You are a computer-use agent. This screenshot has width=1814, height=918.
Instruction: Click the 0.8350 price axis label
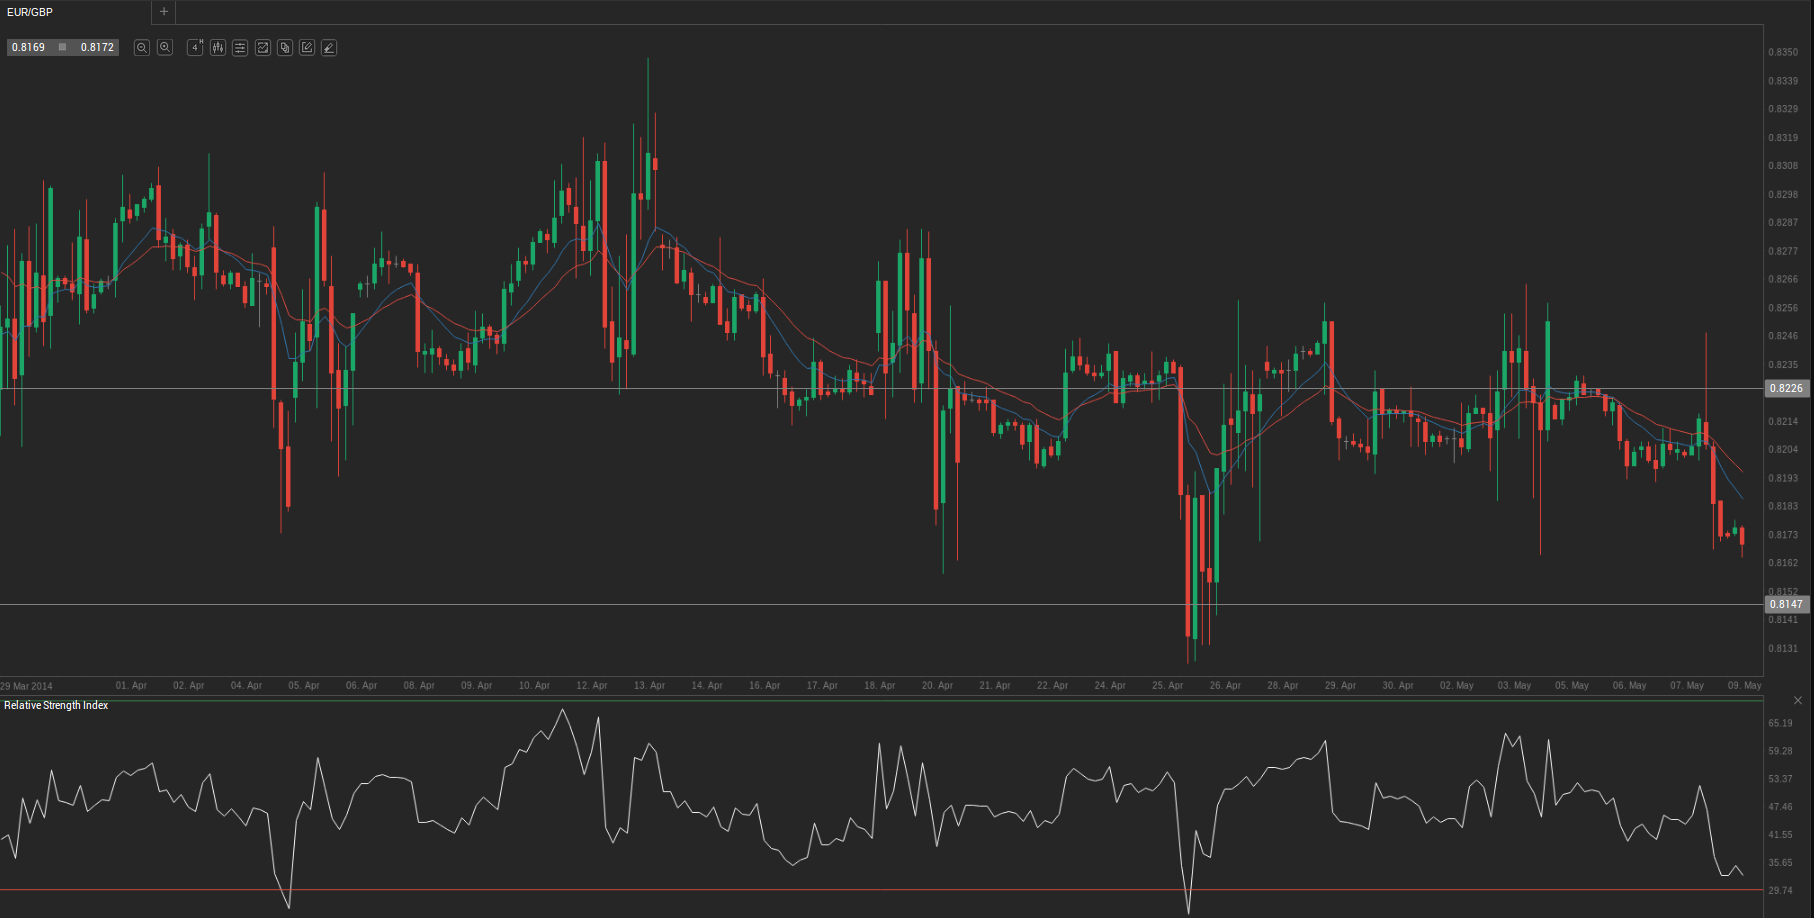[x=1783, y=52]
